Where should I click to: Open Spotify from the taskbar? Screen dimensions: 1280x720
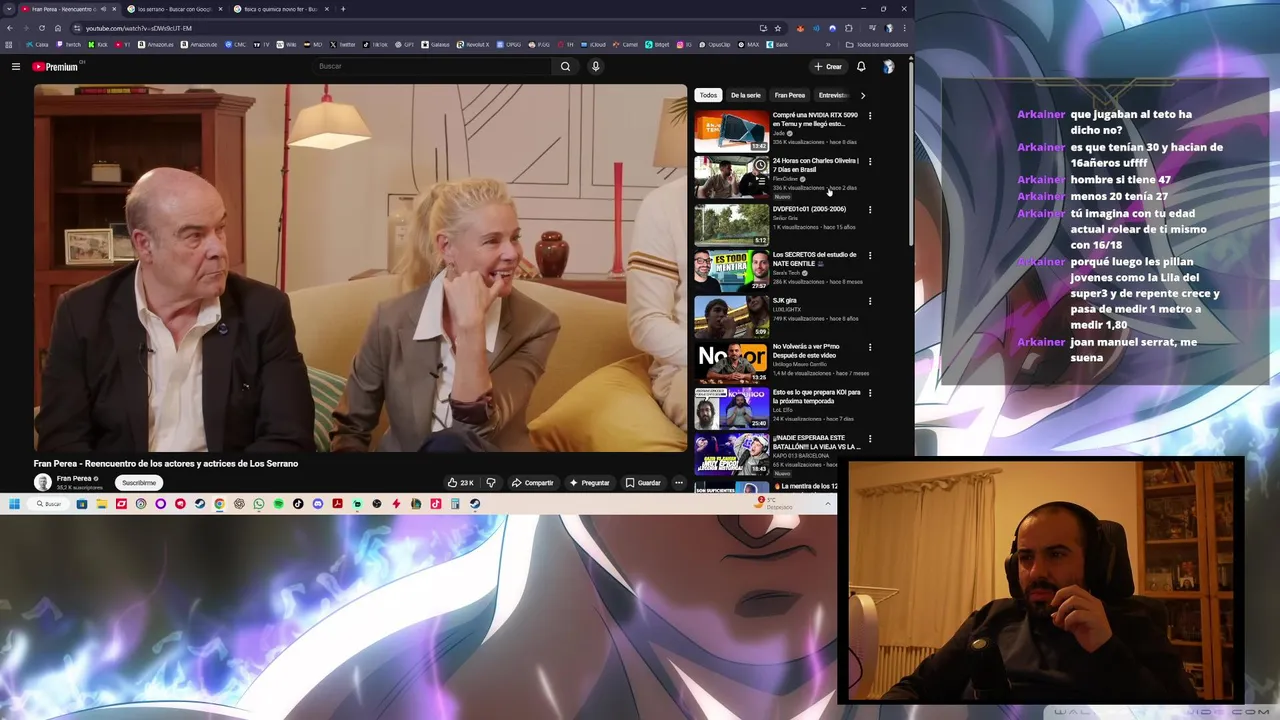click(x=278, y=504)
